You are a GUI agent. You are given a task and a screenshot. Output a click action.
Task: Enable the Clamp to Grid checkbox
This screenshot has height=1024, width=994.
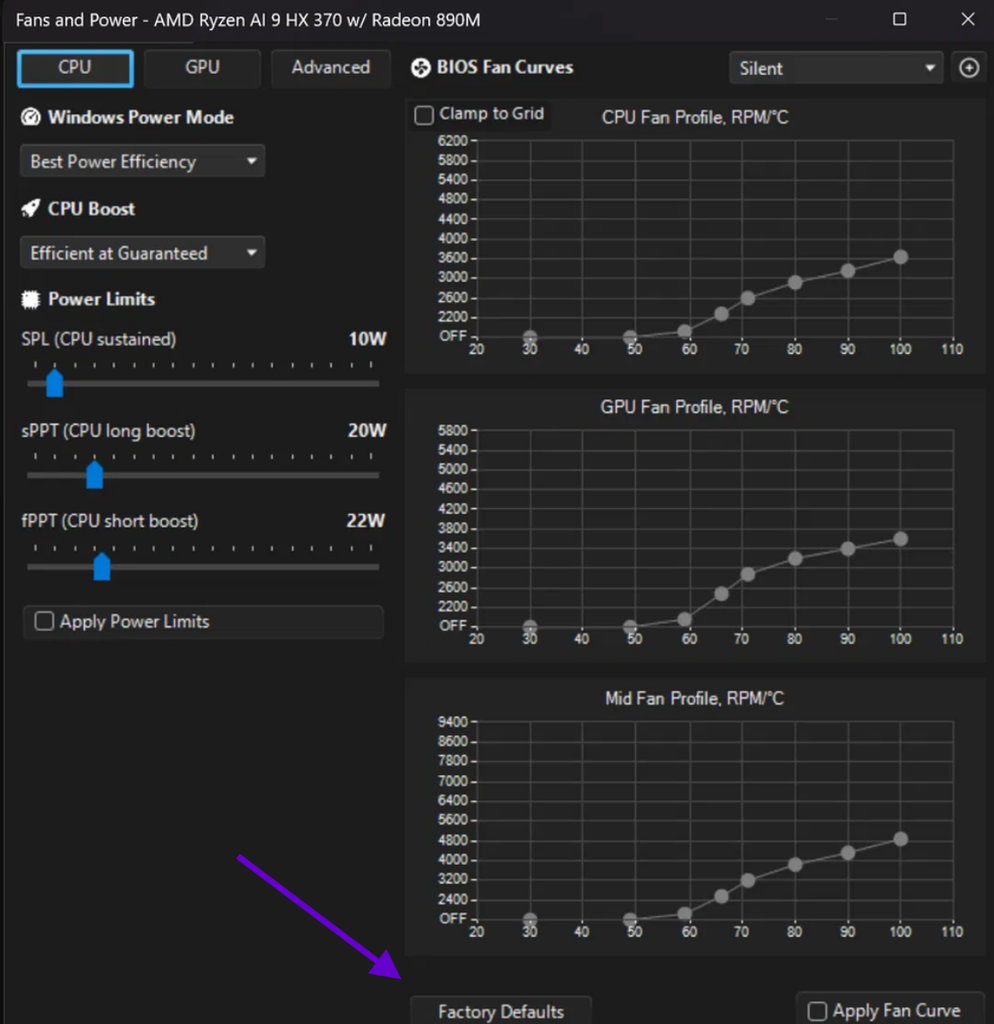(x=424, y=116)
